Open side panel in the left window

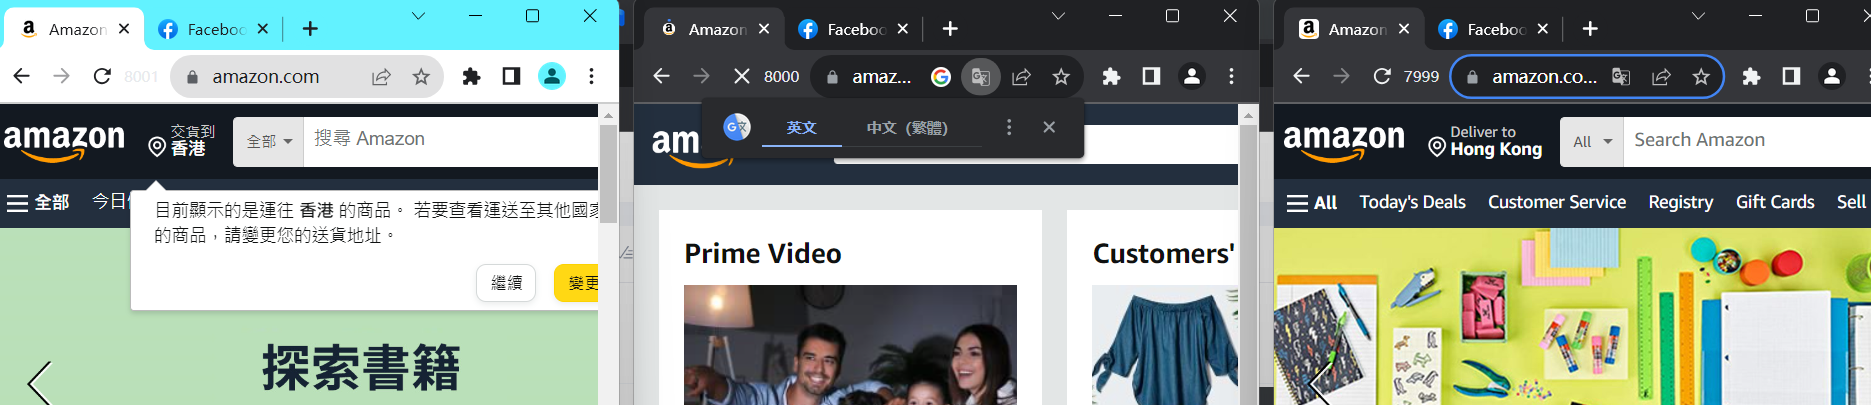point(511,76)
